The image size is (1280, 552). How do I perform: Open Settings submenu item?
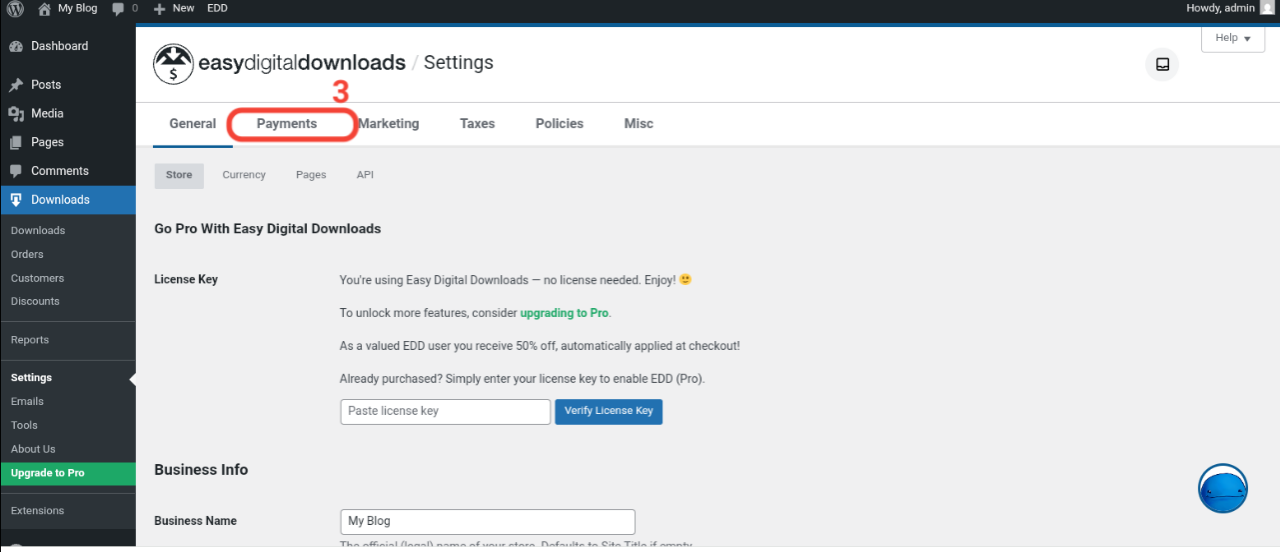(31, 378)
